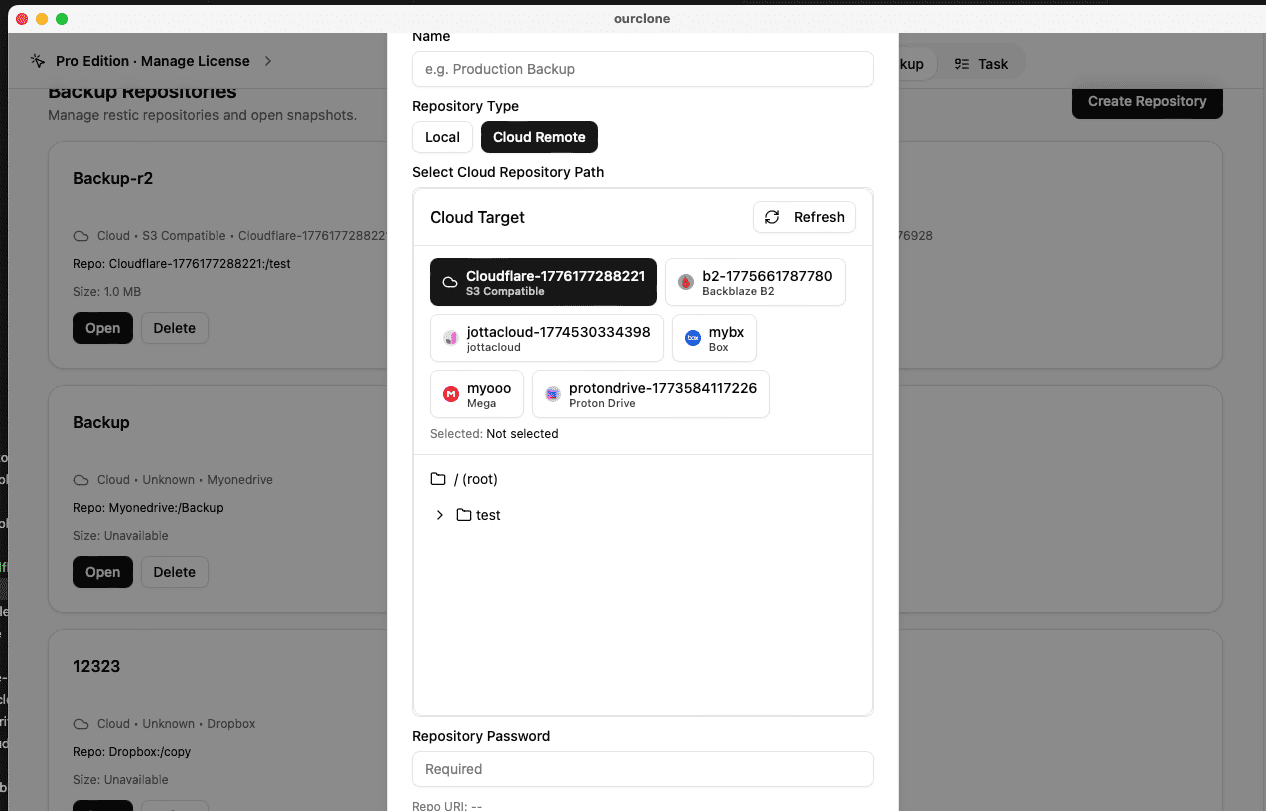
Task: Expand the Pro Edition license menu
Action: pyautogui.click(x=155, y=60)
